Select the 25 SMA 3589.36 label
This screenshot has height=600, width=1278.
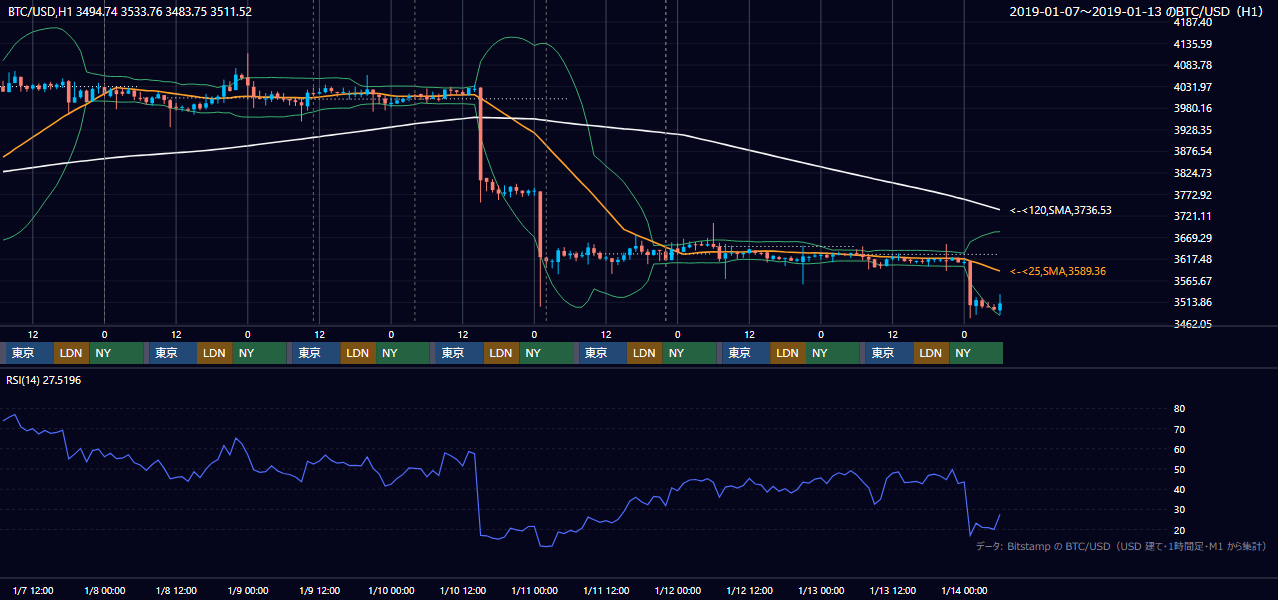tap(1060, 271)
